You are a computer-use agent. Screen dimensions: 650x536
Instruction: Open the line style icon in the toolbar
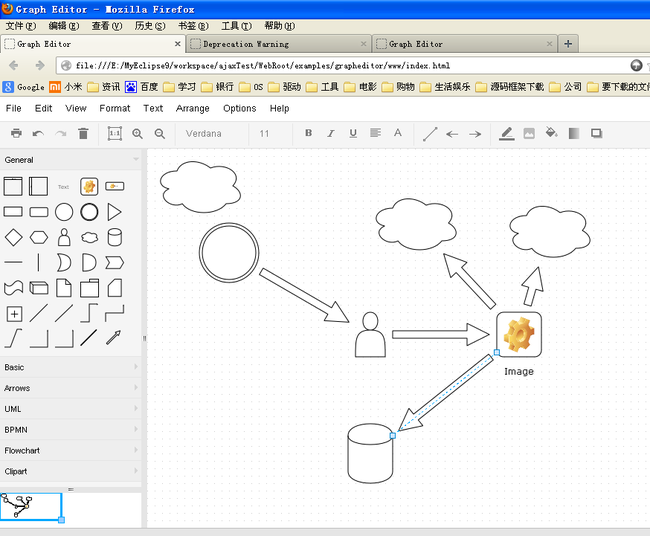(x=430, y=134)
